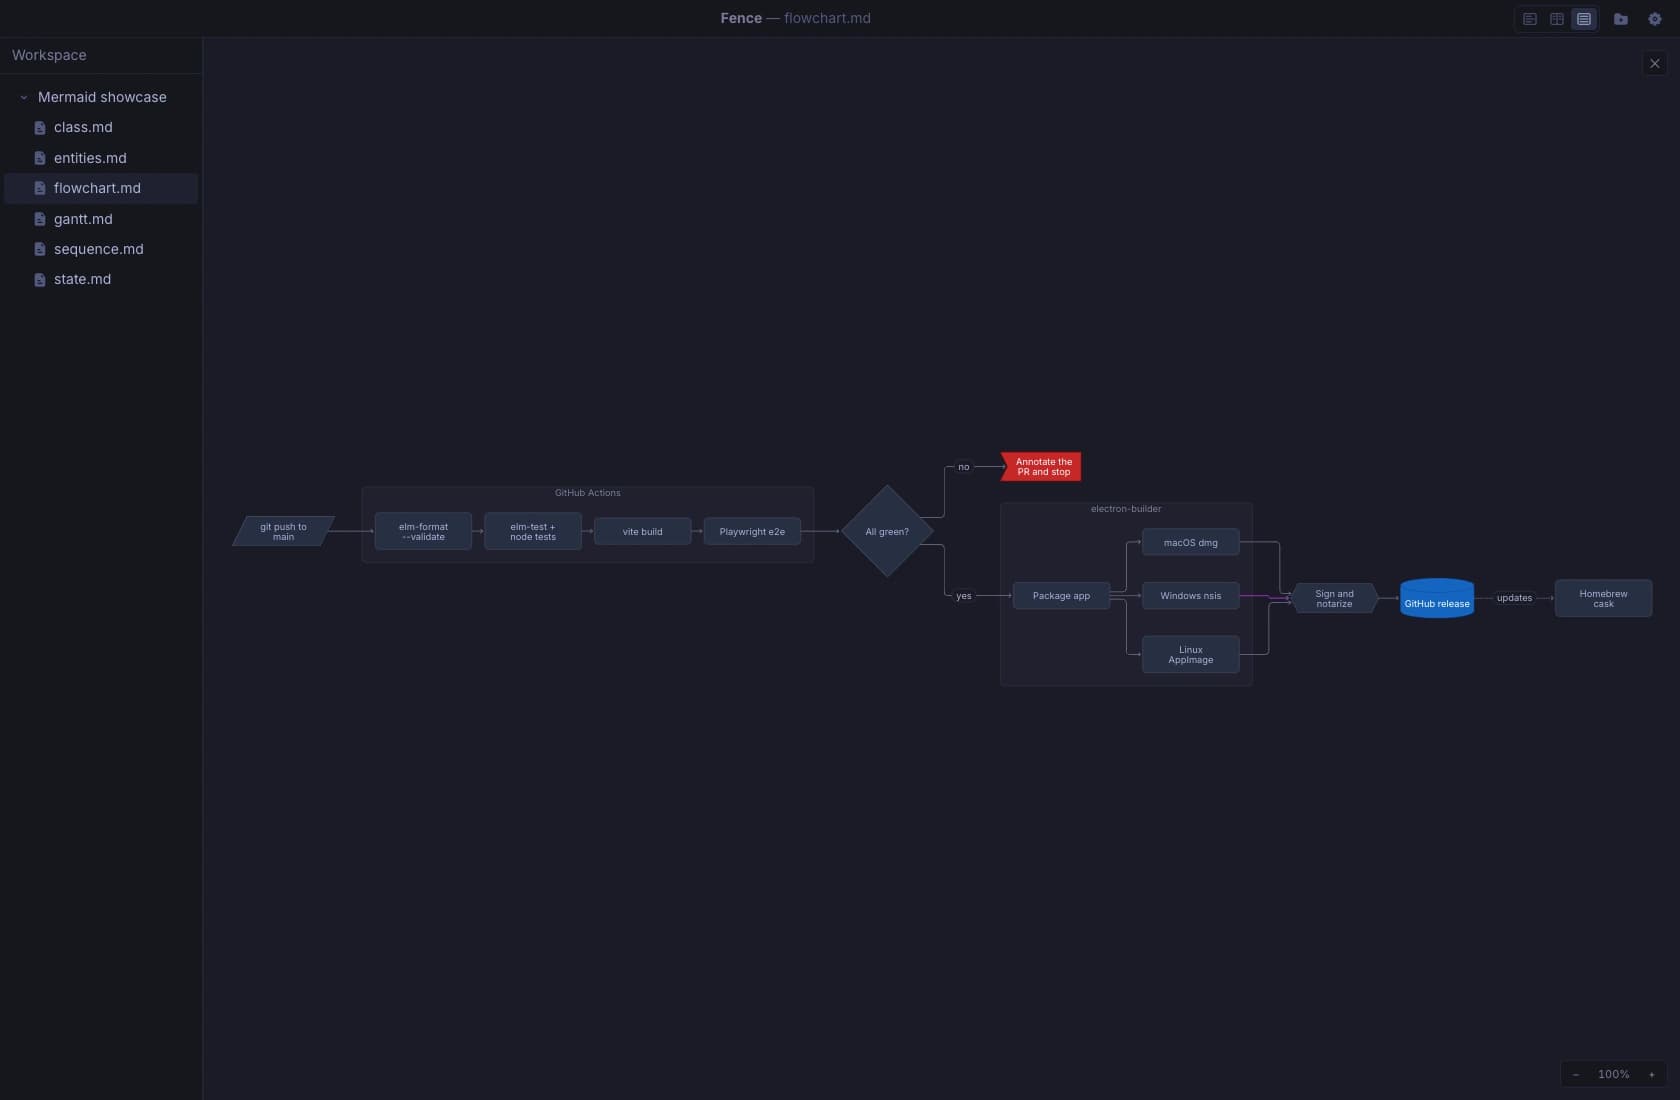Close the fullscreen diagram view
Screen dimensions: 1680x1100
pyautogui.click(x=1655, y=63)
